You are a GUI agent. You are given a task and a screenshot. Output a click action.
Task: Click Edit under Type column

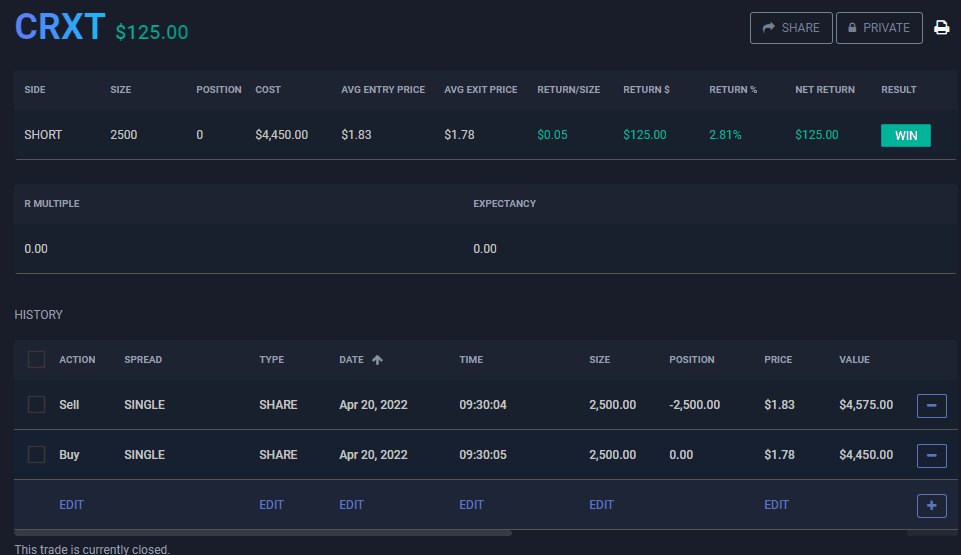pyautogui.click(x=271, y=505)
